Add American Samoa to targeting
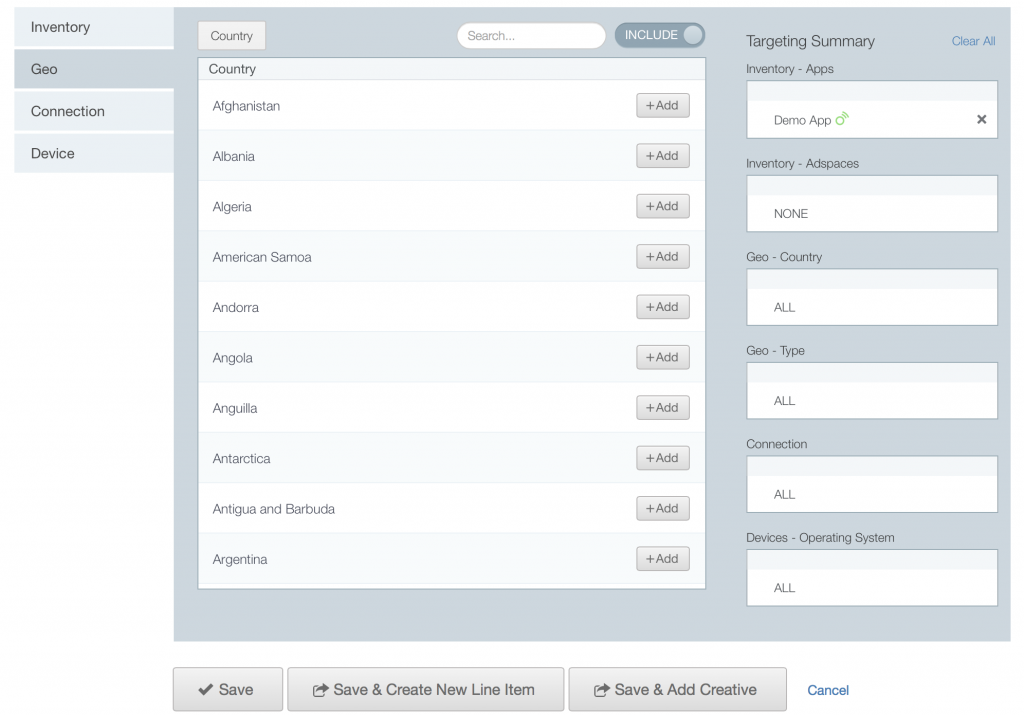Screen dimensions: 1024x715 tap(663, 257)
